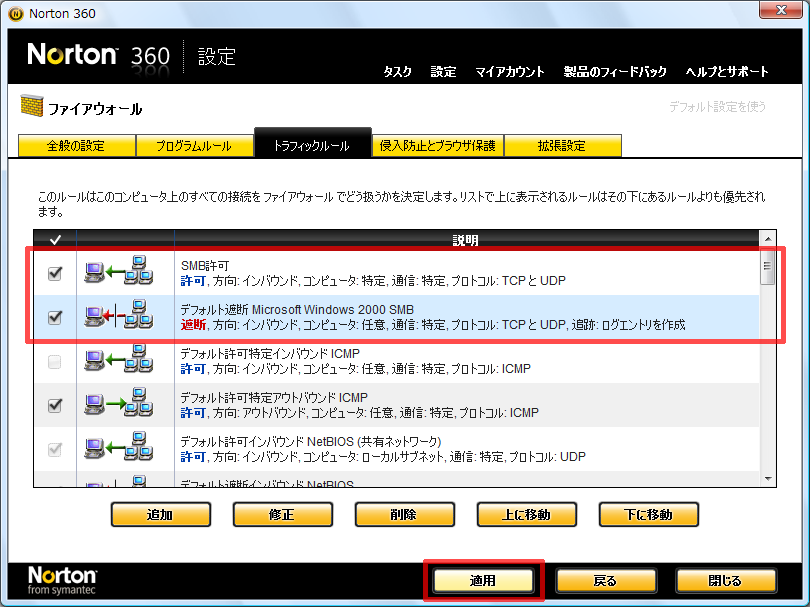The height and width of the screenshot is (607, 810).
Task: Click the Windows 2000 SMB block rule icon
Action: point(117,317)
